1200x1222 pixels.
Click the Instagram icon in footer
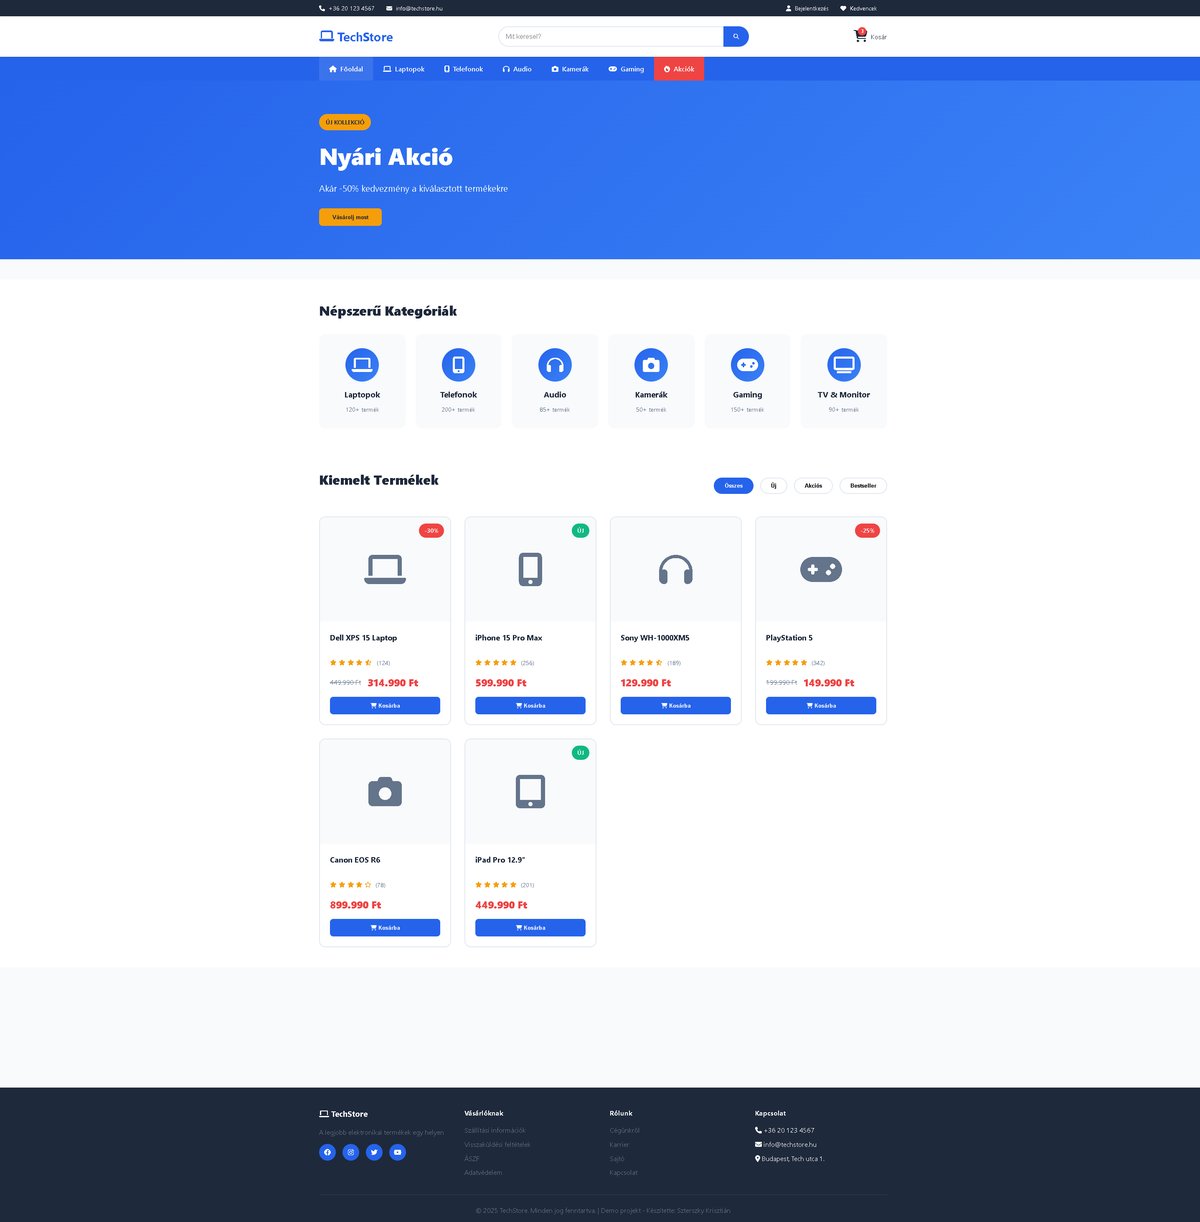coord(351,1152)
